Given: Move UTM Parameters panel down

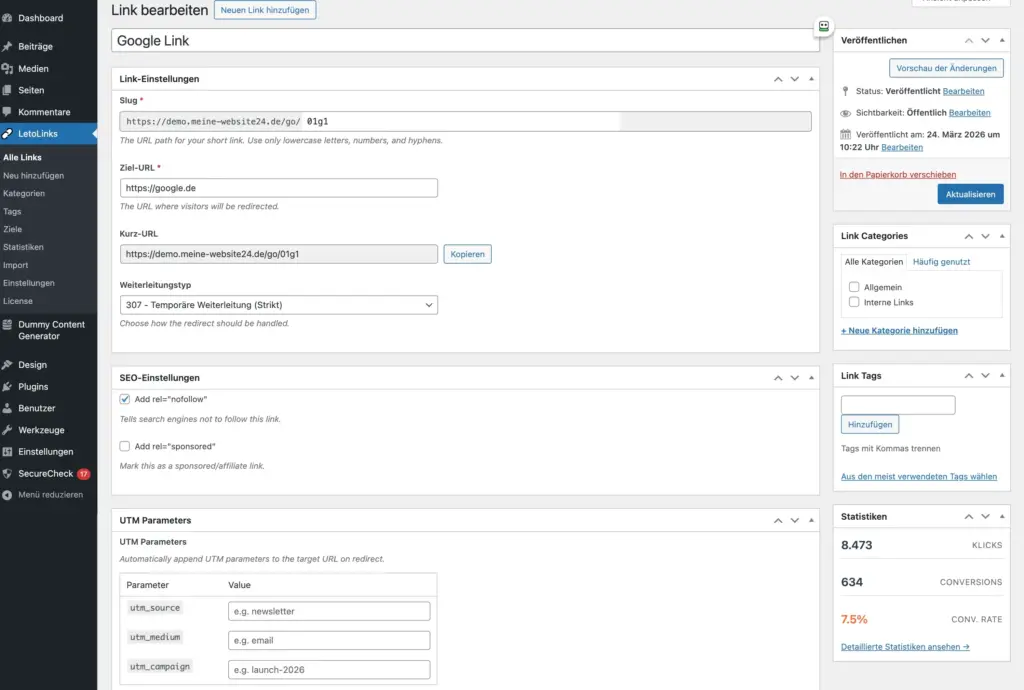Looking at the screenshot, I should pos(795,520).
